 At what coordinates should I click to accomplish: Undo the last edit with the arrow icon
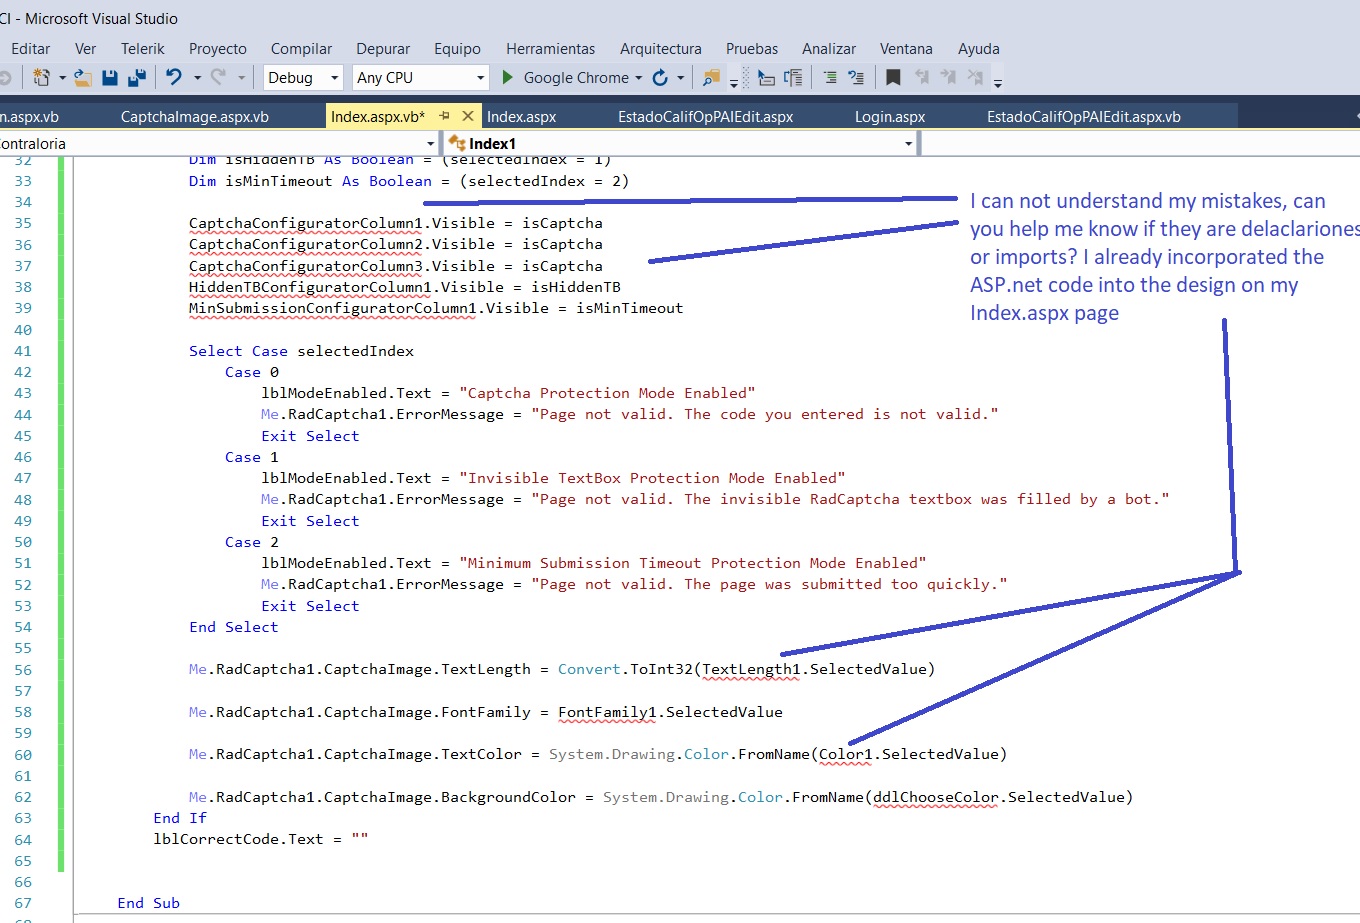tap(174, 77)
